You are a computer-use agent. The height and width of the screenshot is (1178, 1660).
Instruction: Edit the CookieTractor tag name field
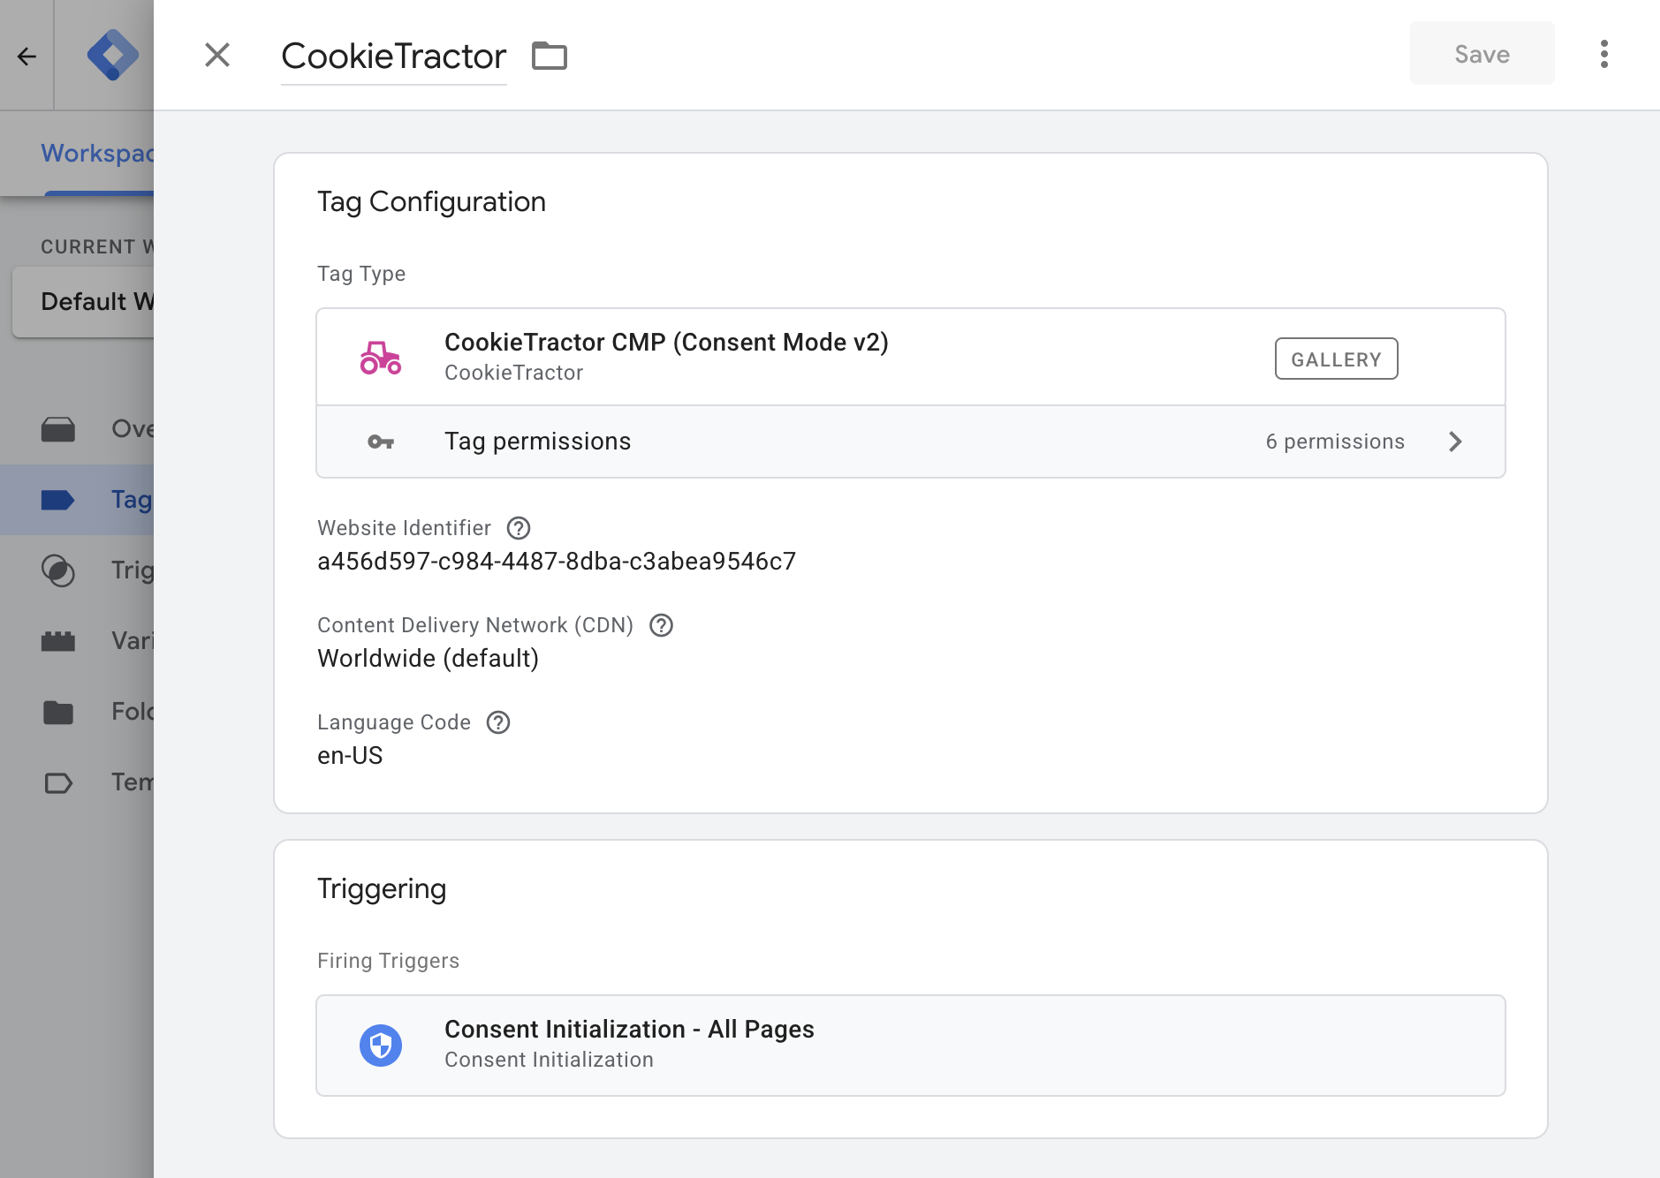[x=393, y=56]
